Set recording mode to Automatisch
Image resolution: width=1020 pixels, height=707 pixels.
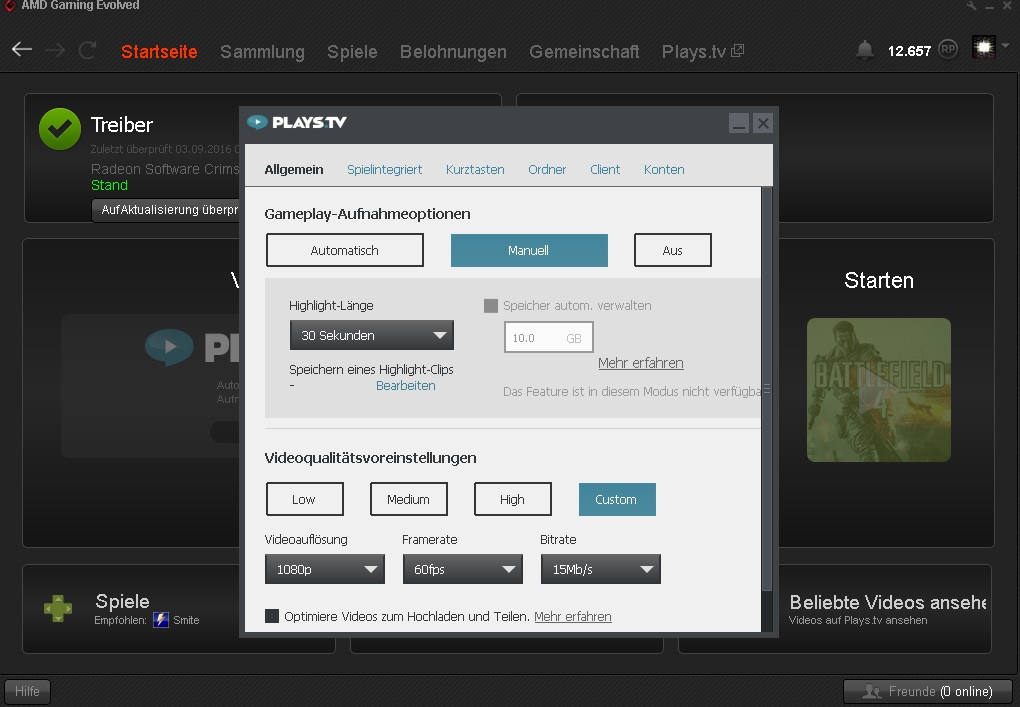coord(345,250)
